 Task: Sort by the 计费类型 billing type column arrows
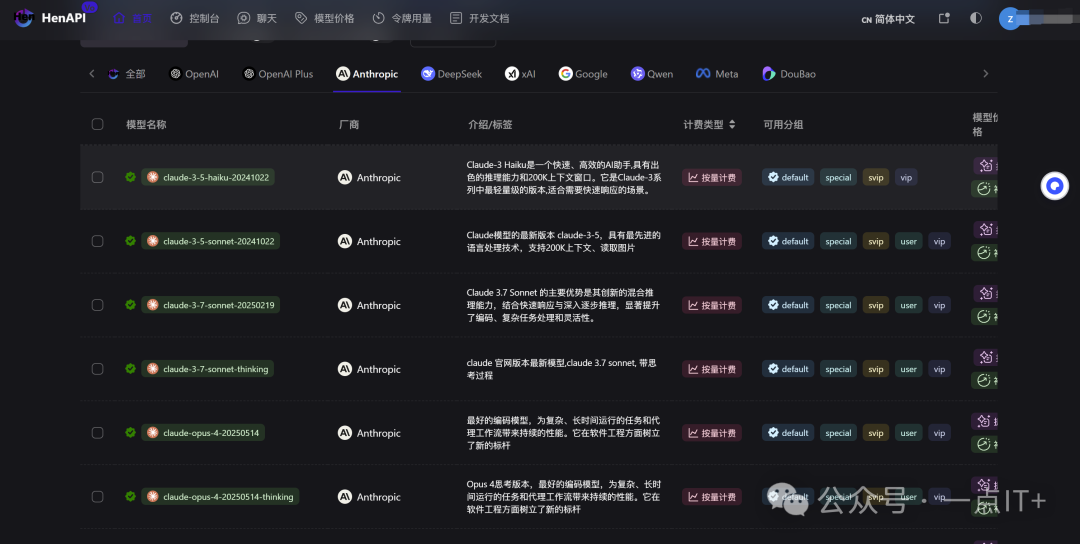(x=732, y=124)
